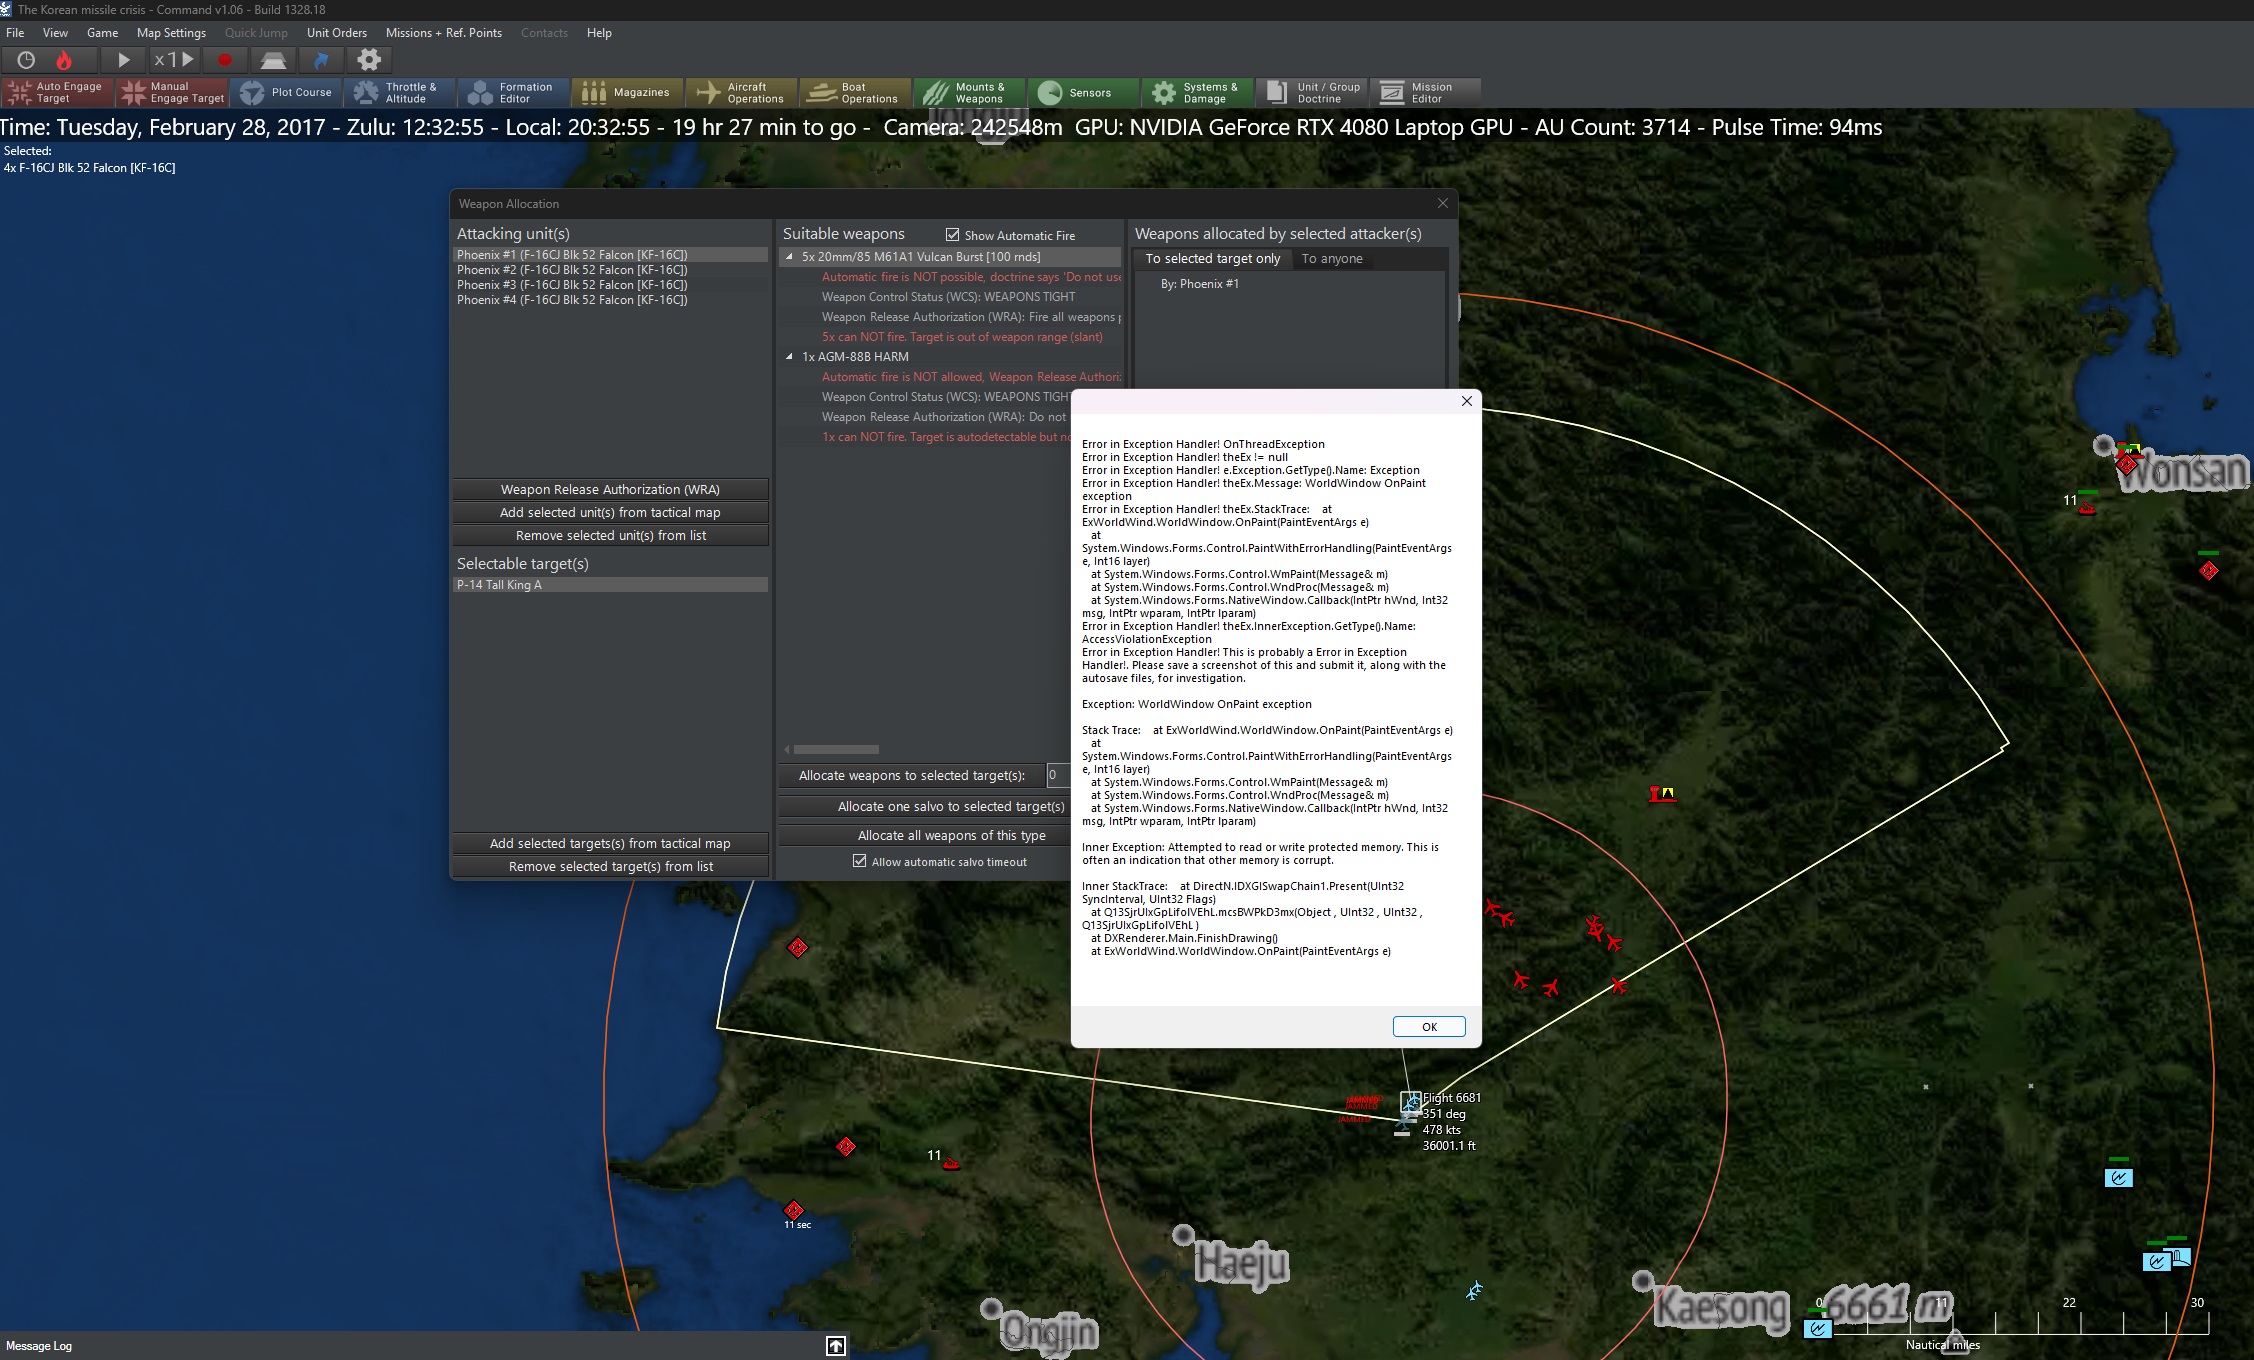Click OK on the error dialog
This screenshot has width=2254, height=1360.
click(x=1428, y=1027)
